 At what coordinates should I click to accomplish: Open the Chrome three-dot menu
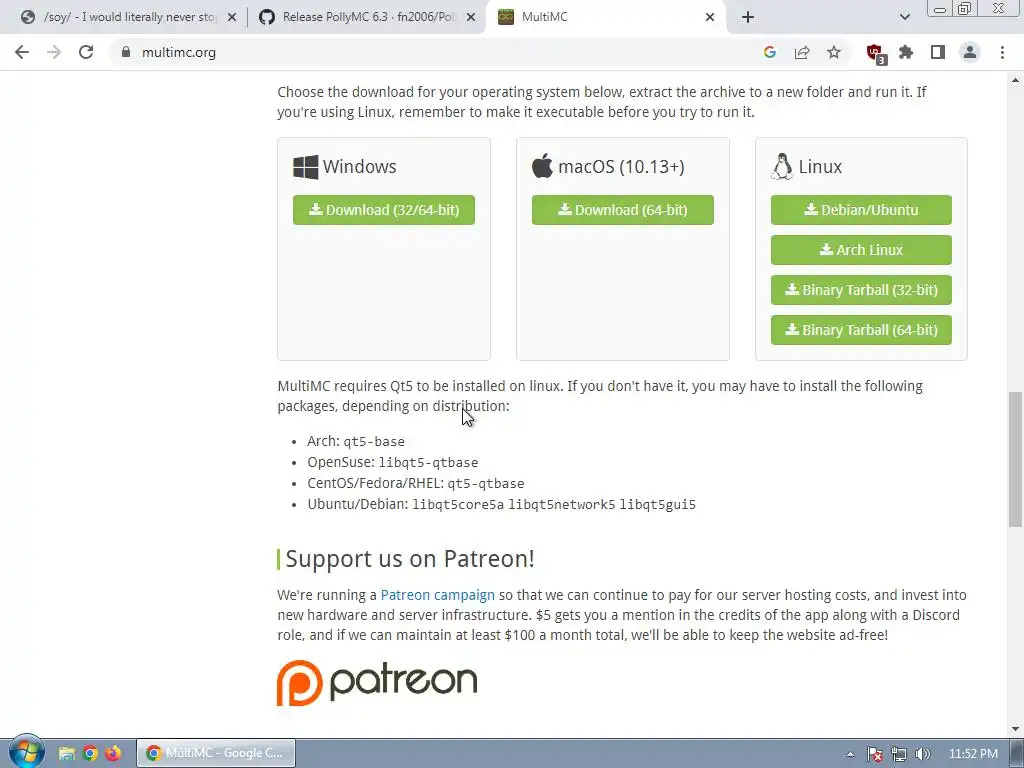tap(1002, 52)
